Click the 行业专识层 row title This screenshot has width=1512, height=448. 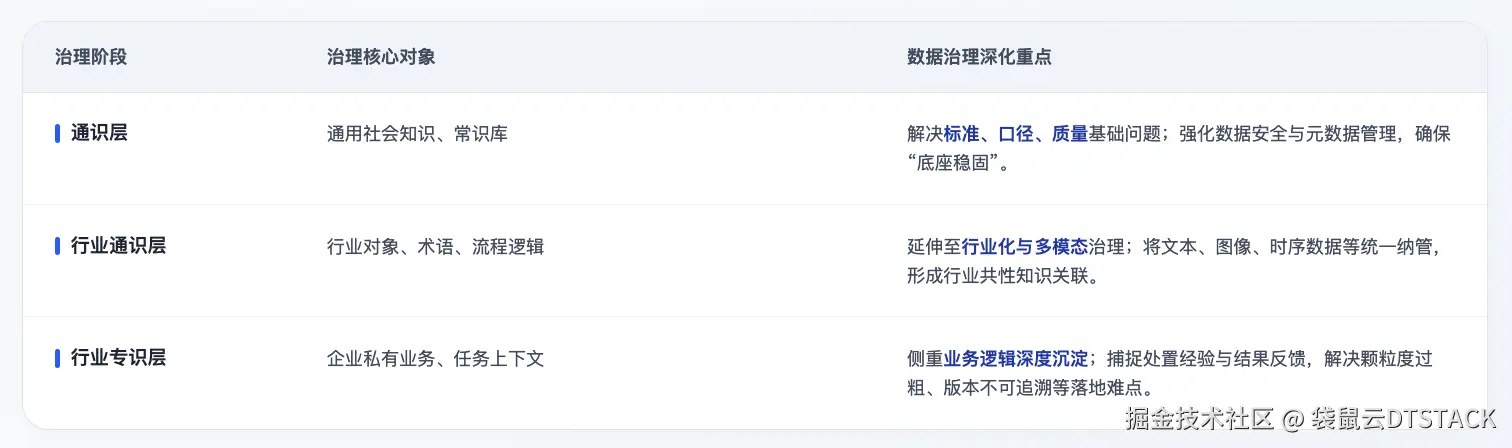118,358
